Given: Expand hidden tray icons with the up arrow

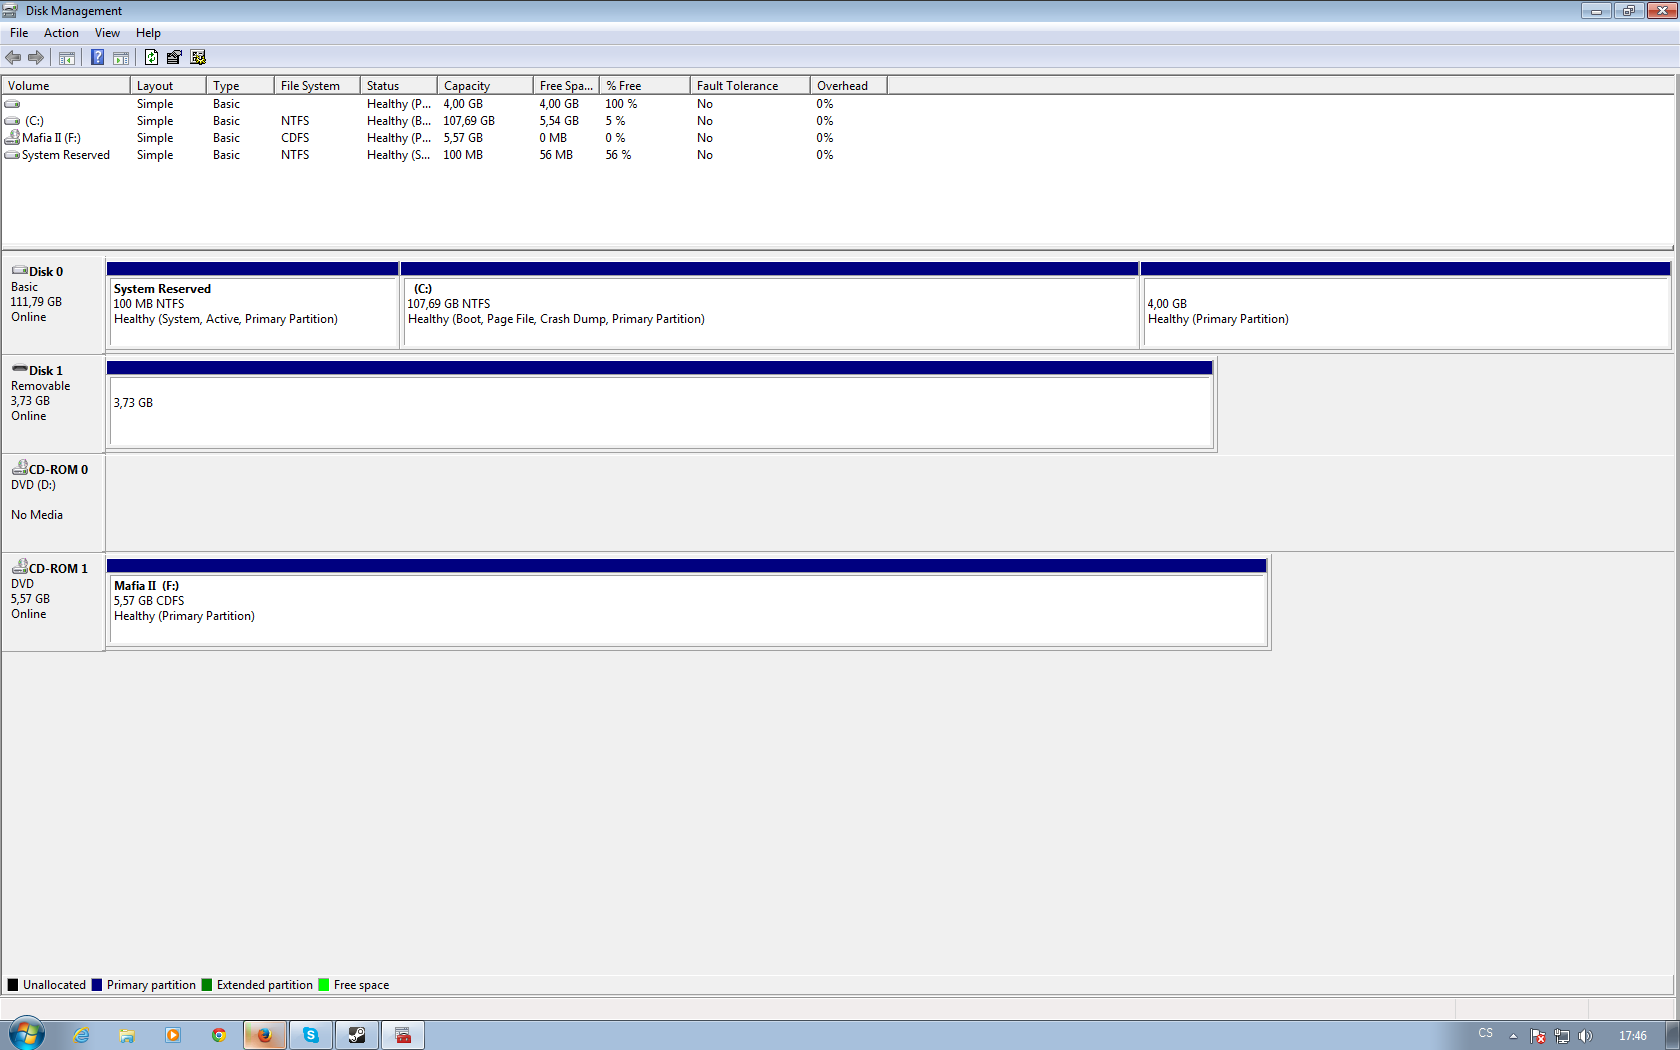Looking at the screenshot, I should click(1513, 1036).
